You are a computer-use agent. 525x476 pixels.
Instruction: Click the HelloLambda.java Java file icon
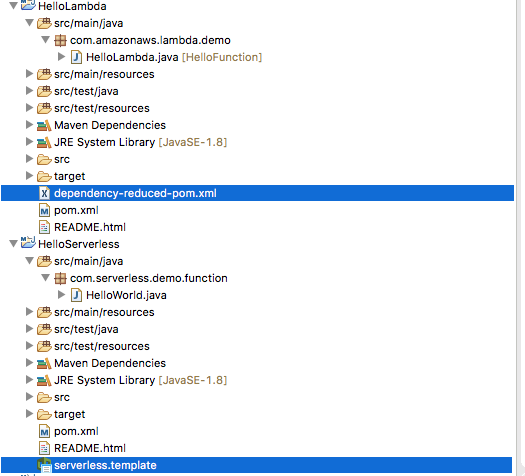(x=76, y=57)
